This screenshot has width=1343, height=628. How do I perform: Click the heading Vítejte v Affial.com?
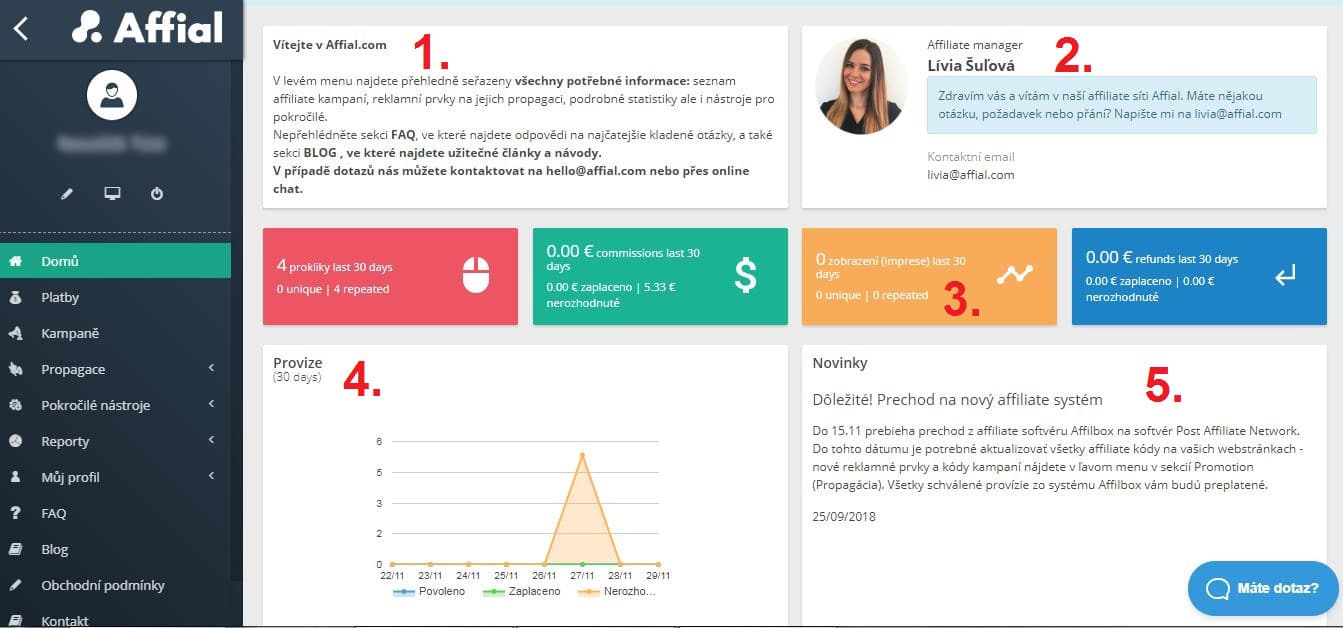(329, 45)
